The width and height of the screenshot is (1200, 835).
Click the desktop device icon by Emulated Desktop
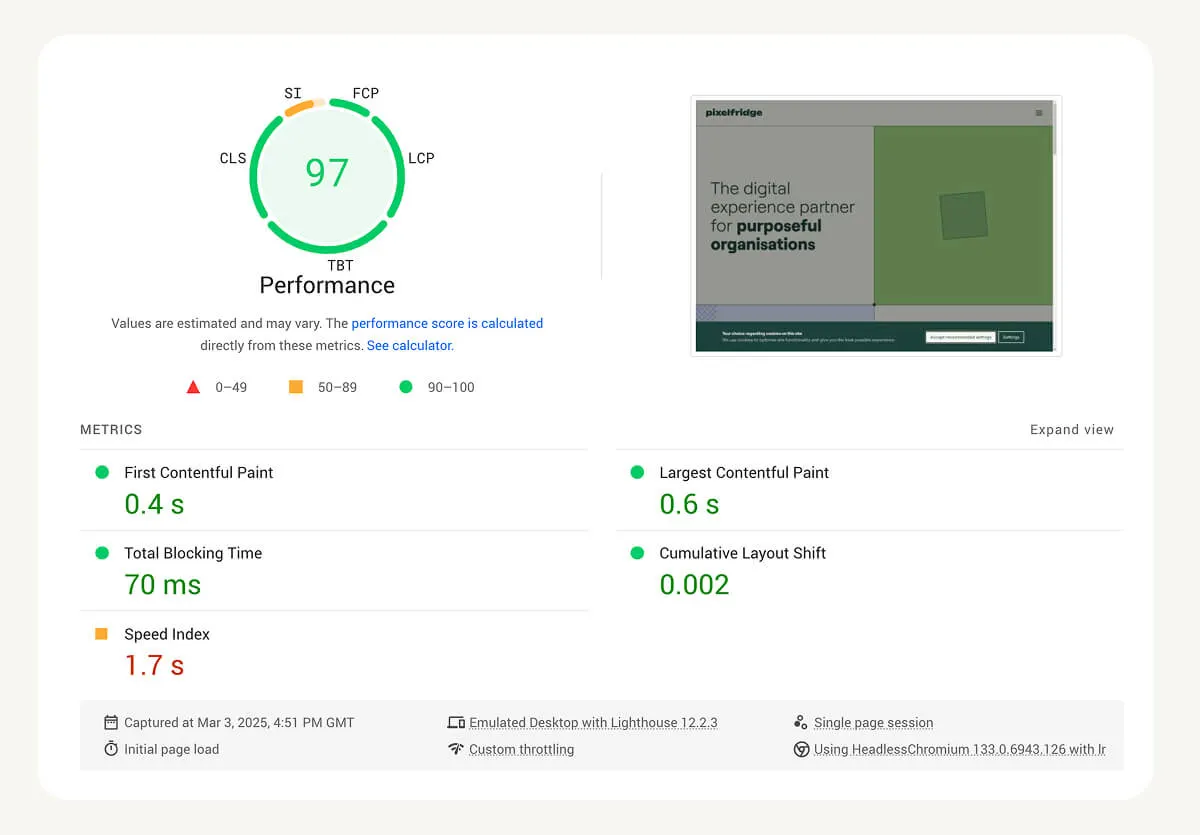(x=456, y=722)
